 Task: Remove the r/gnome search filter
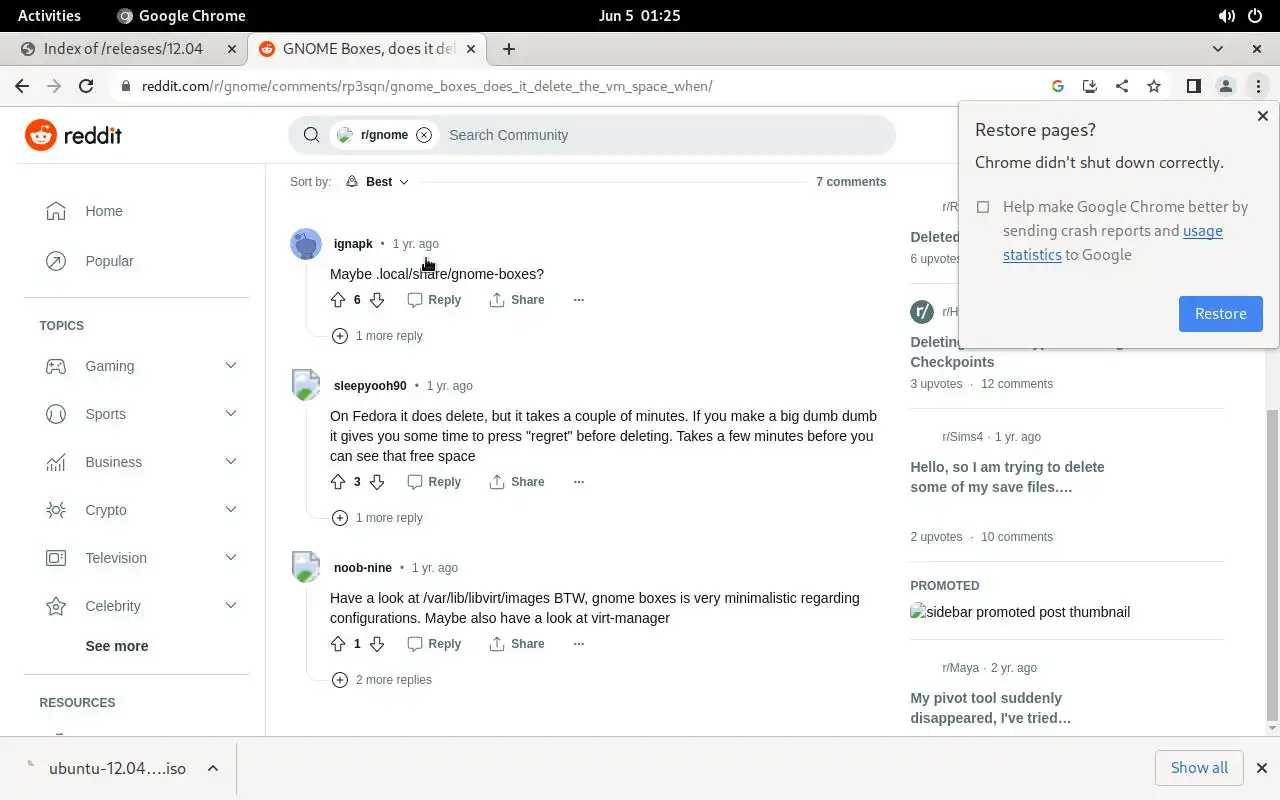click(424, 135)
